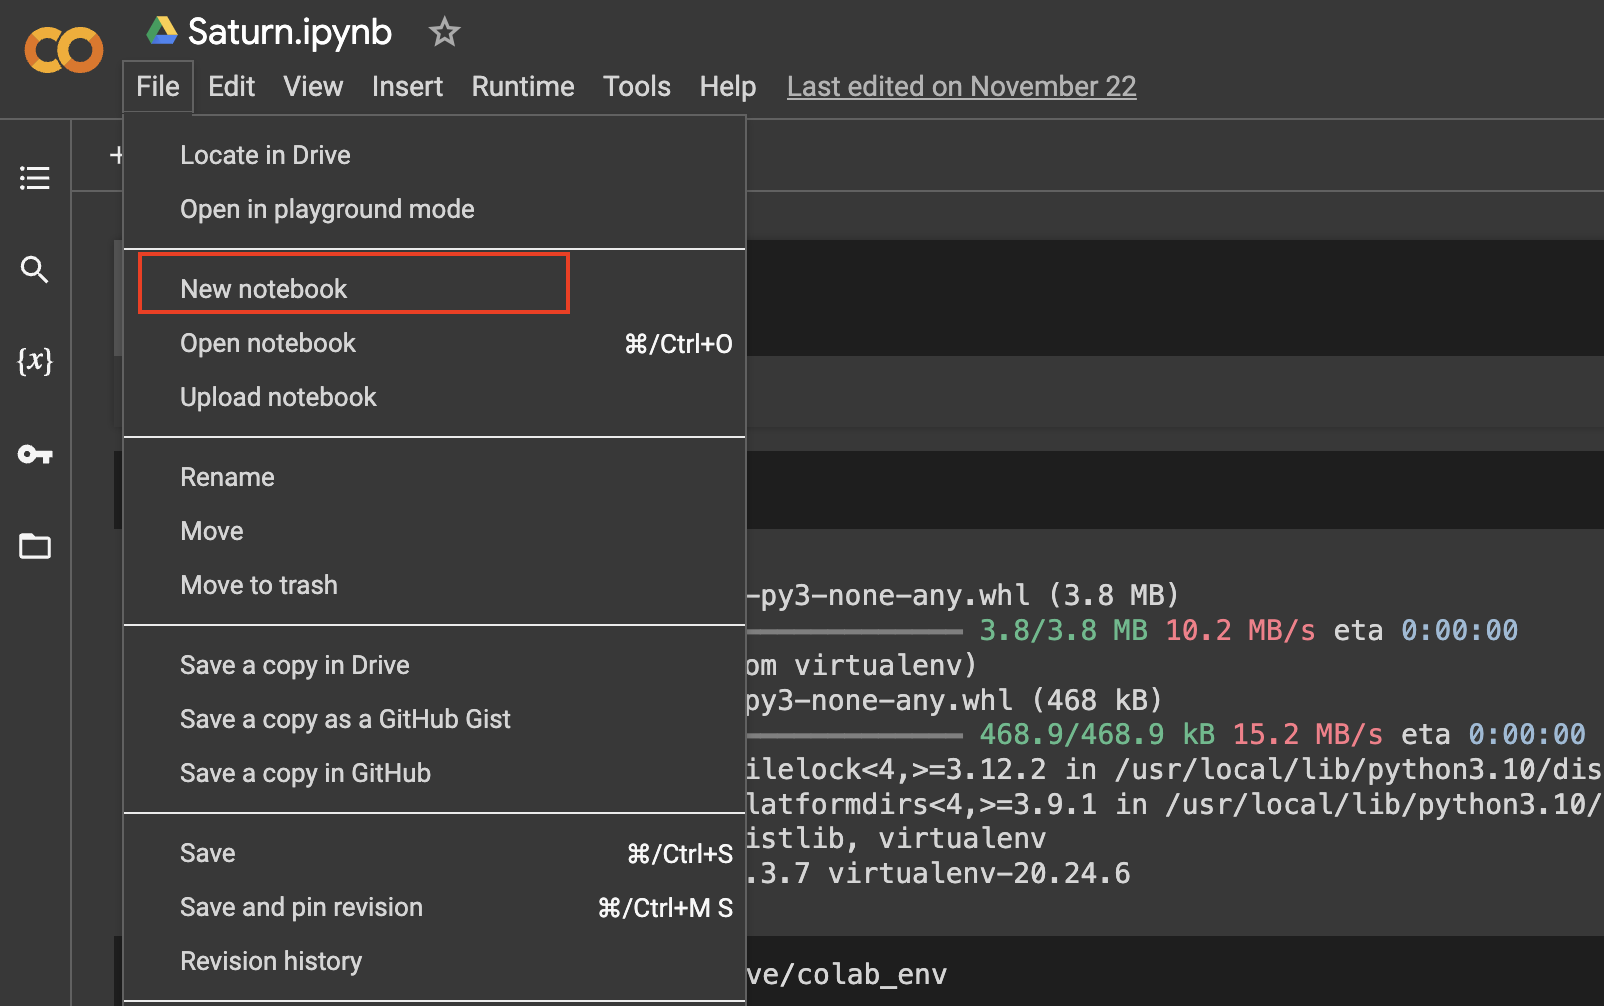The image size is (1604, 1006).
Task: Click the Saturn.ipynb notebook title
Action: [x=290, y=32]
